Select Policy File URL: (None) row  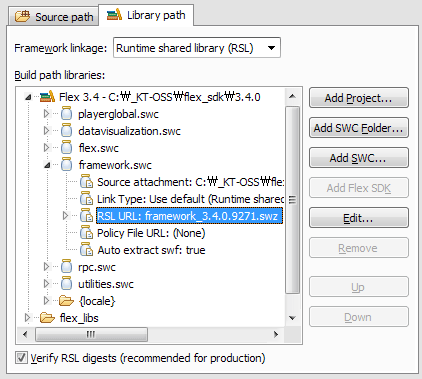tap(151, 233)
